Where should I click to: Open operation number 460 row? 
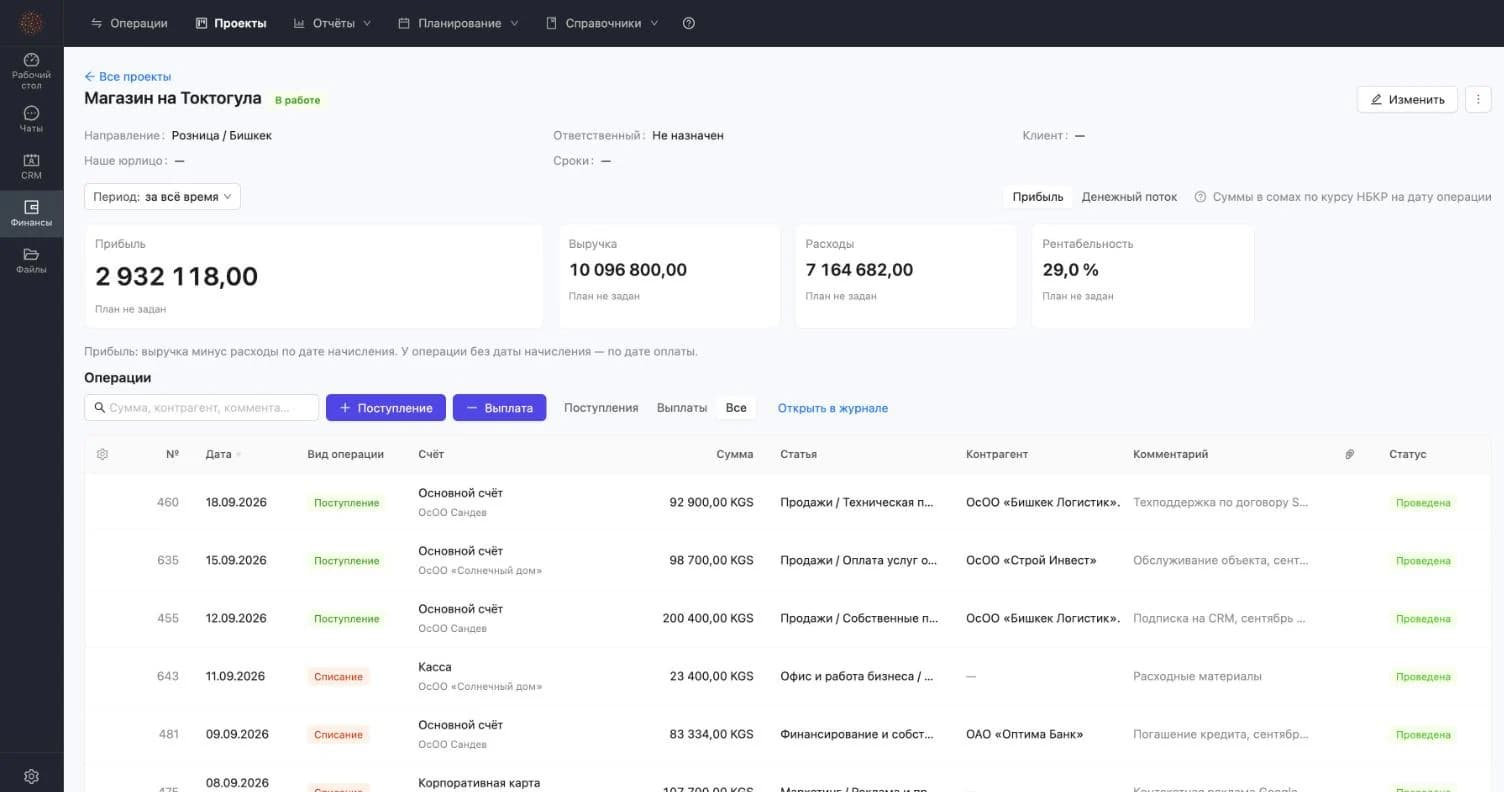pyautogui.click(x=787, y=503)
